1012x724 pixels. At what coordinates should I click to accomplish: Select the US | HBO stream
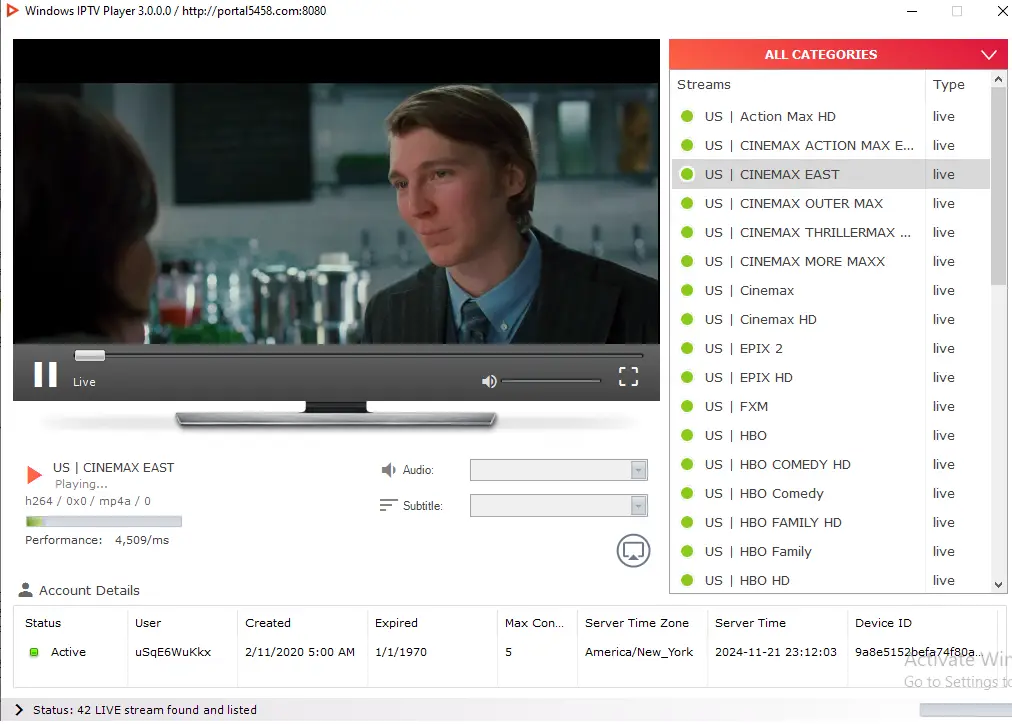830,436
